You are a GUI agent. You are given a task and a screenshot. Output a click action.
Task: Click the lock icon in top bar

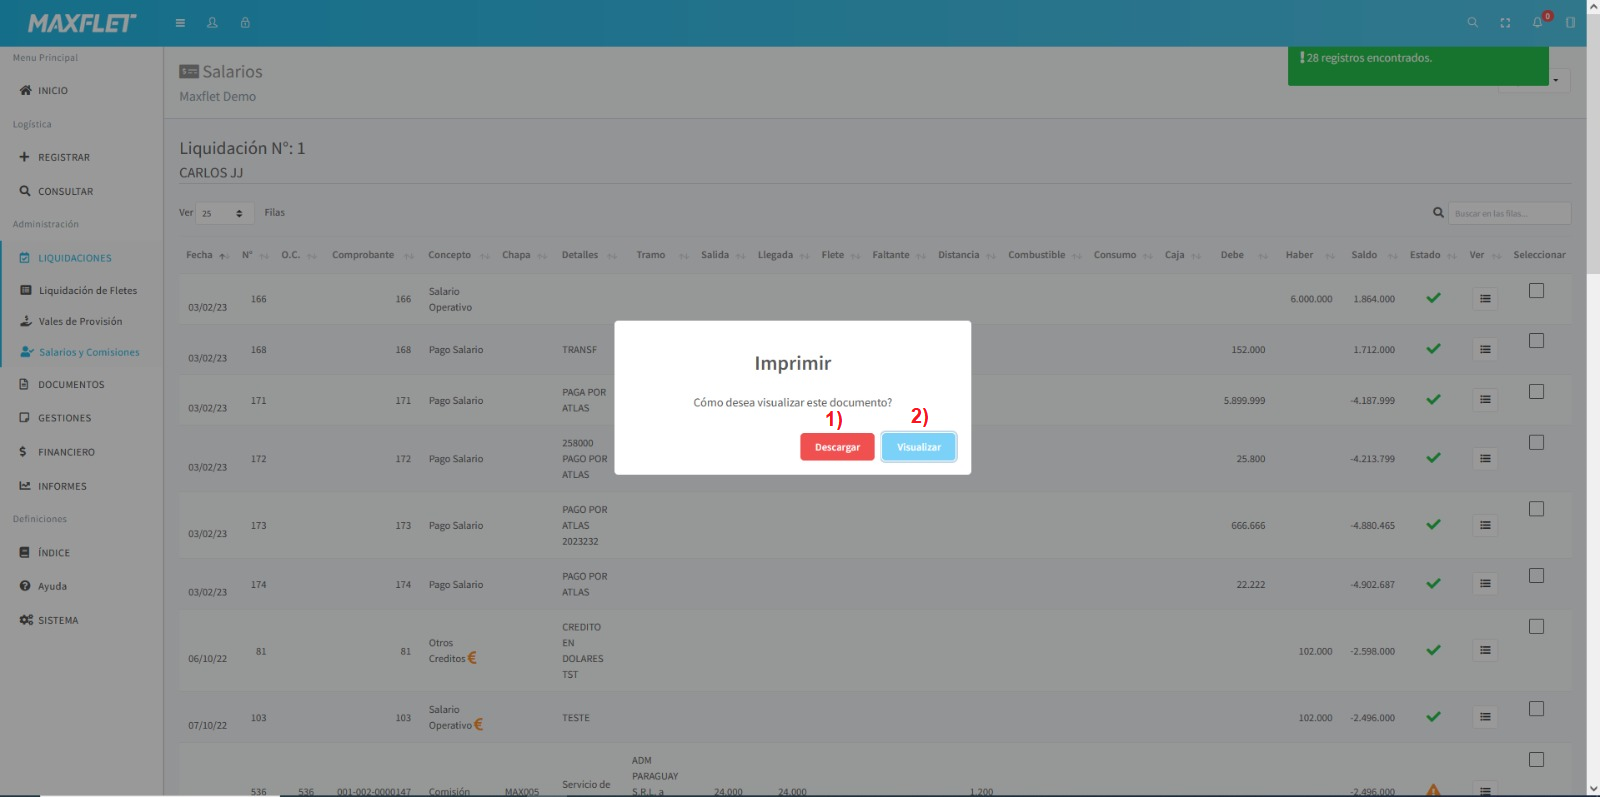[245, 23]
